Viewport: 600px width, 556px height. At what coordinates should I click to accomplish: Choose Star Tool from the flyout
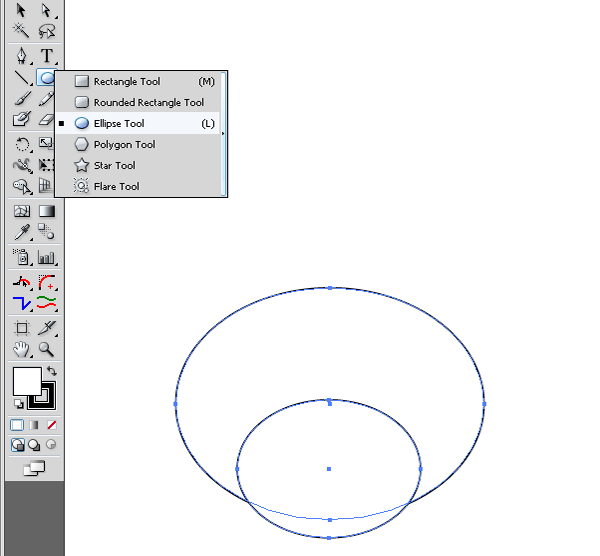(x=138, y=166)
